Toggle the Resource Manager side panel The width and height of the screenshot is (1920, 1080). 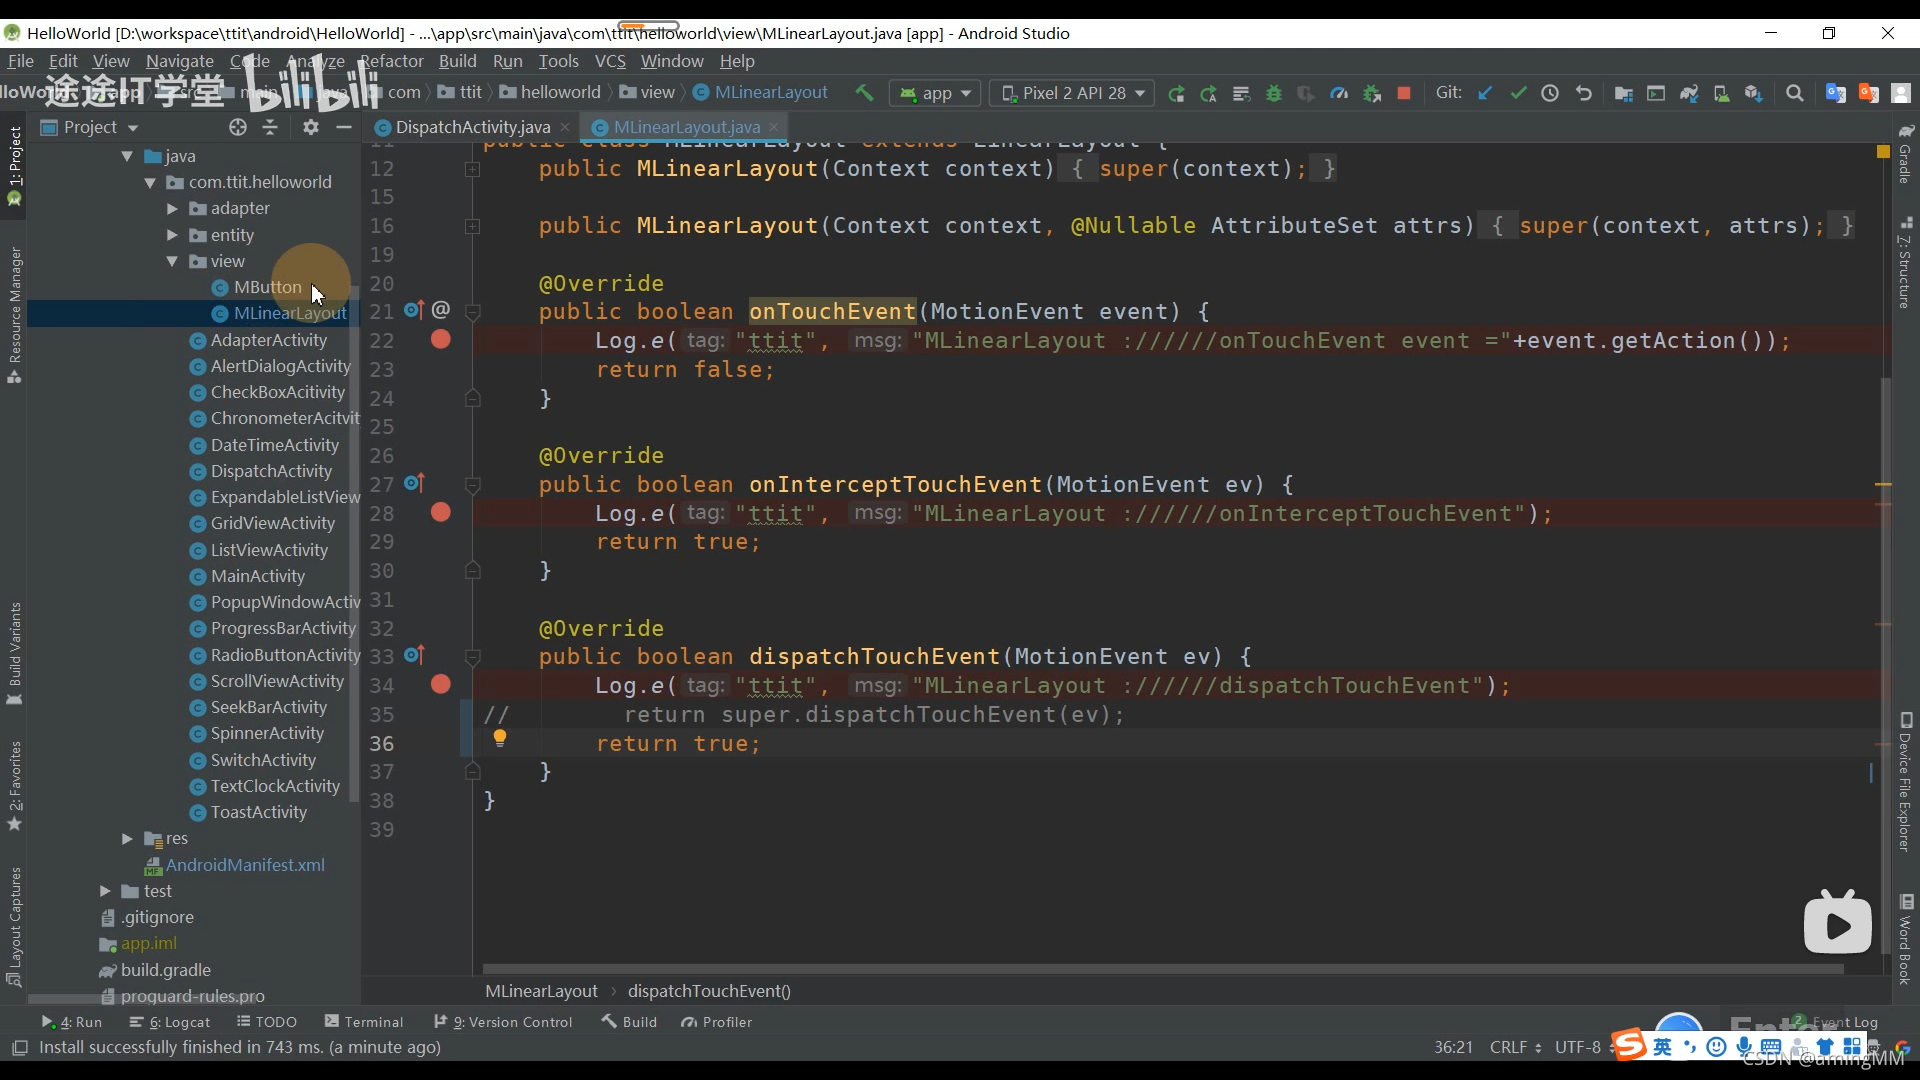click(x=14, y=315)
